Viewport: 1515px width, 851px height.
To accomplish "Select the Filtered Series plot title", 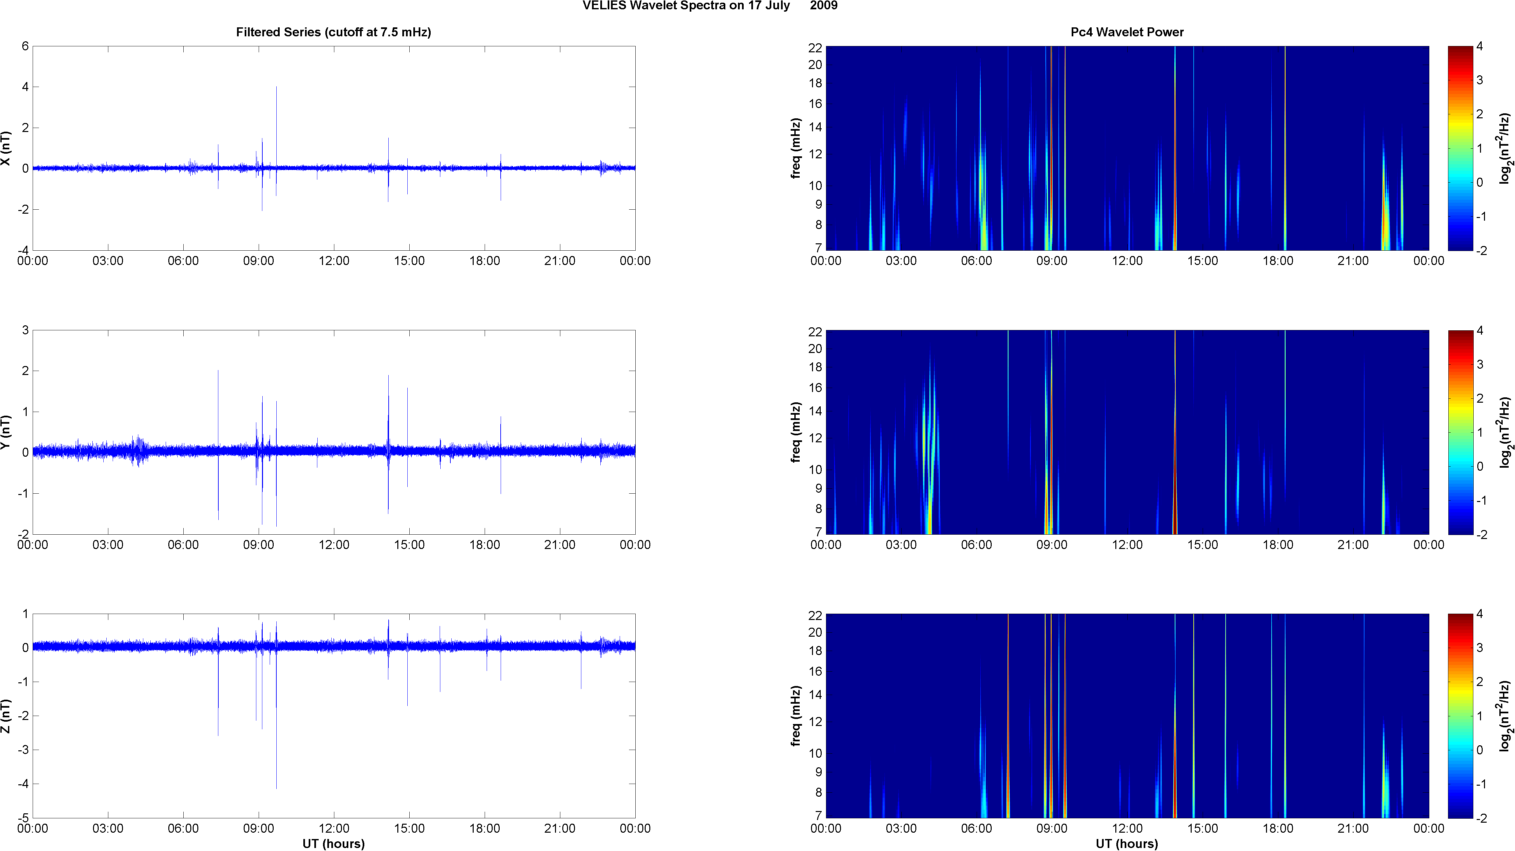I will click(x=333, y=32).
